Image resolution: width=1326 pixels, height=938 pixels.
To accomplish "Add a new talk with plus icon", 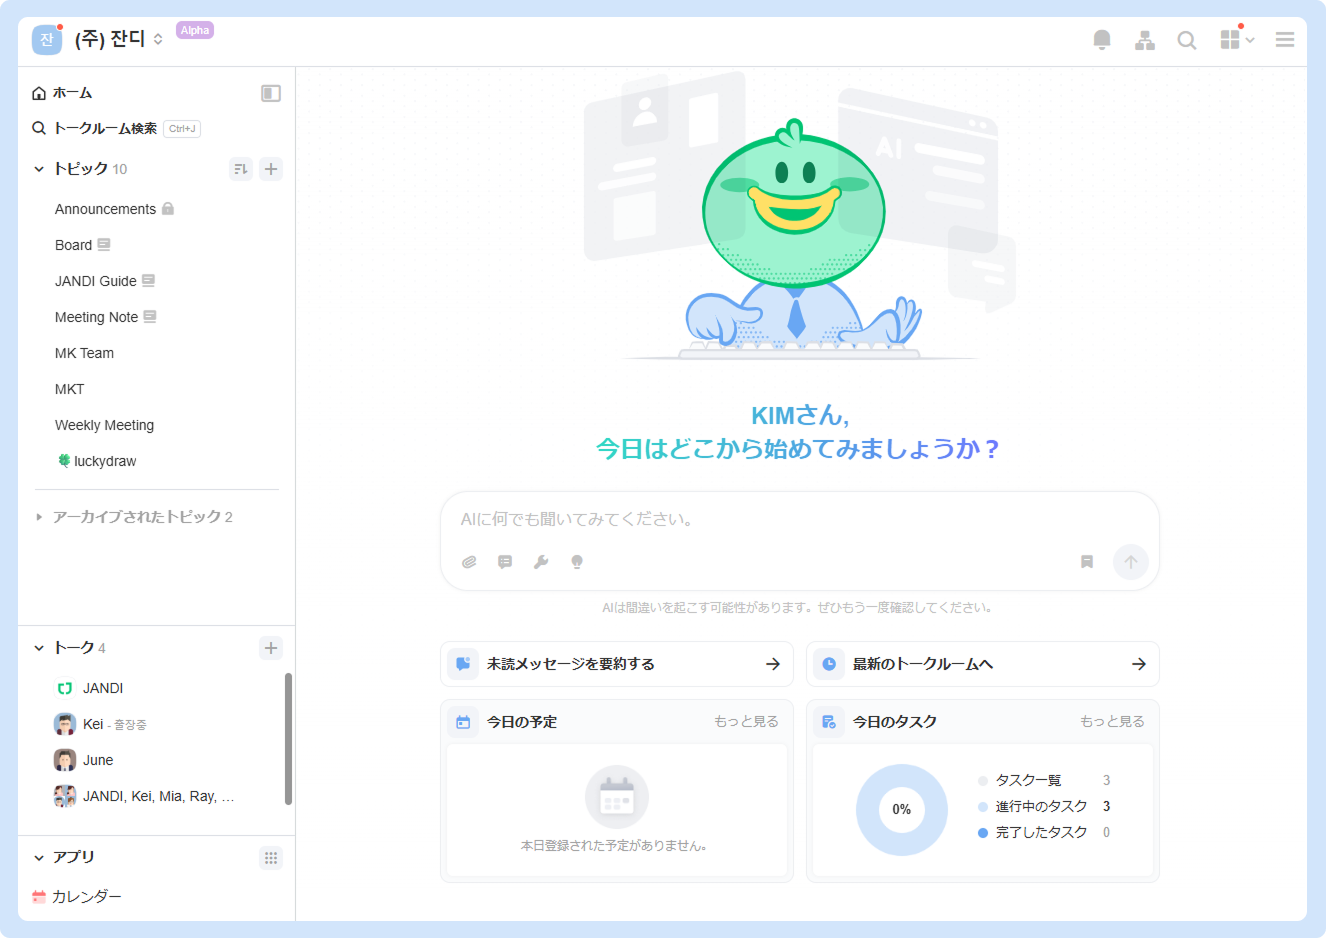I will coord(271,648).
